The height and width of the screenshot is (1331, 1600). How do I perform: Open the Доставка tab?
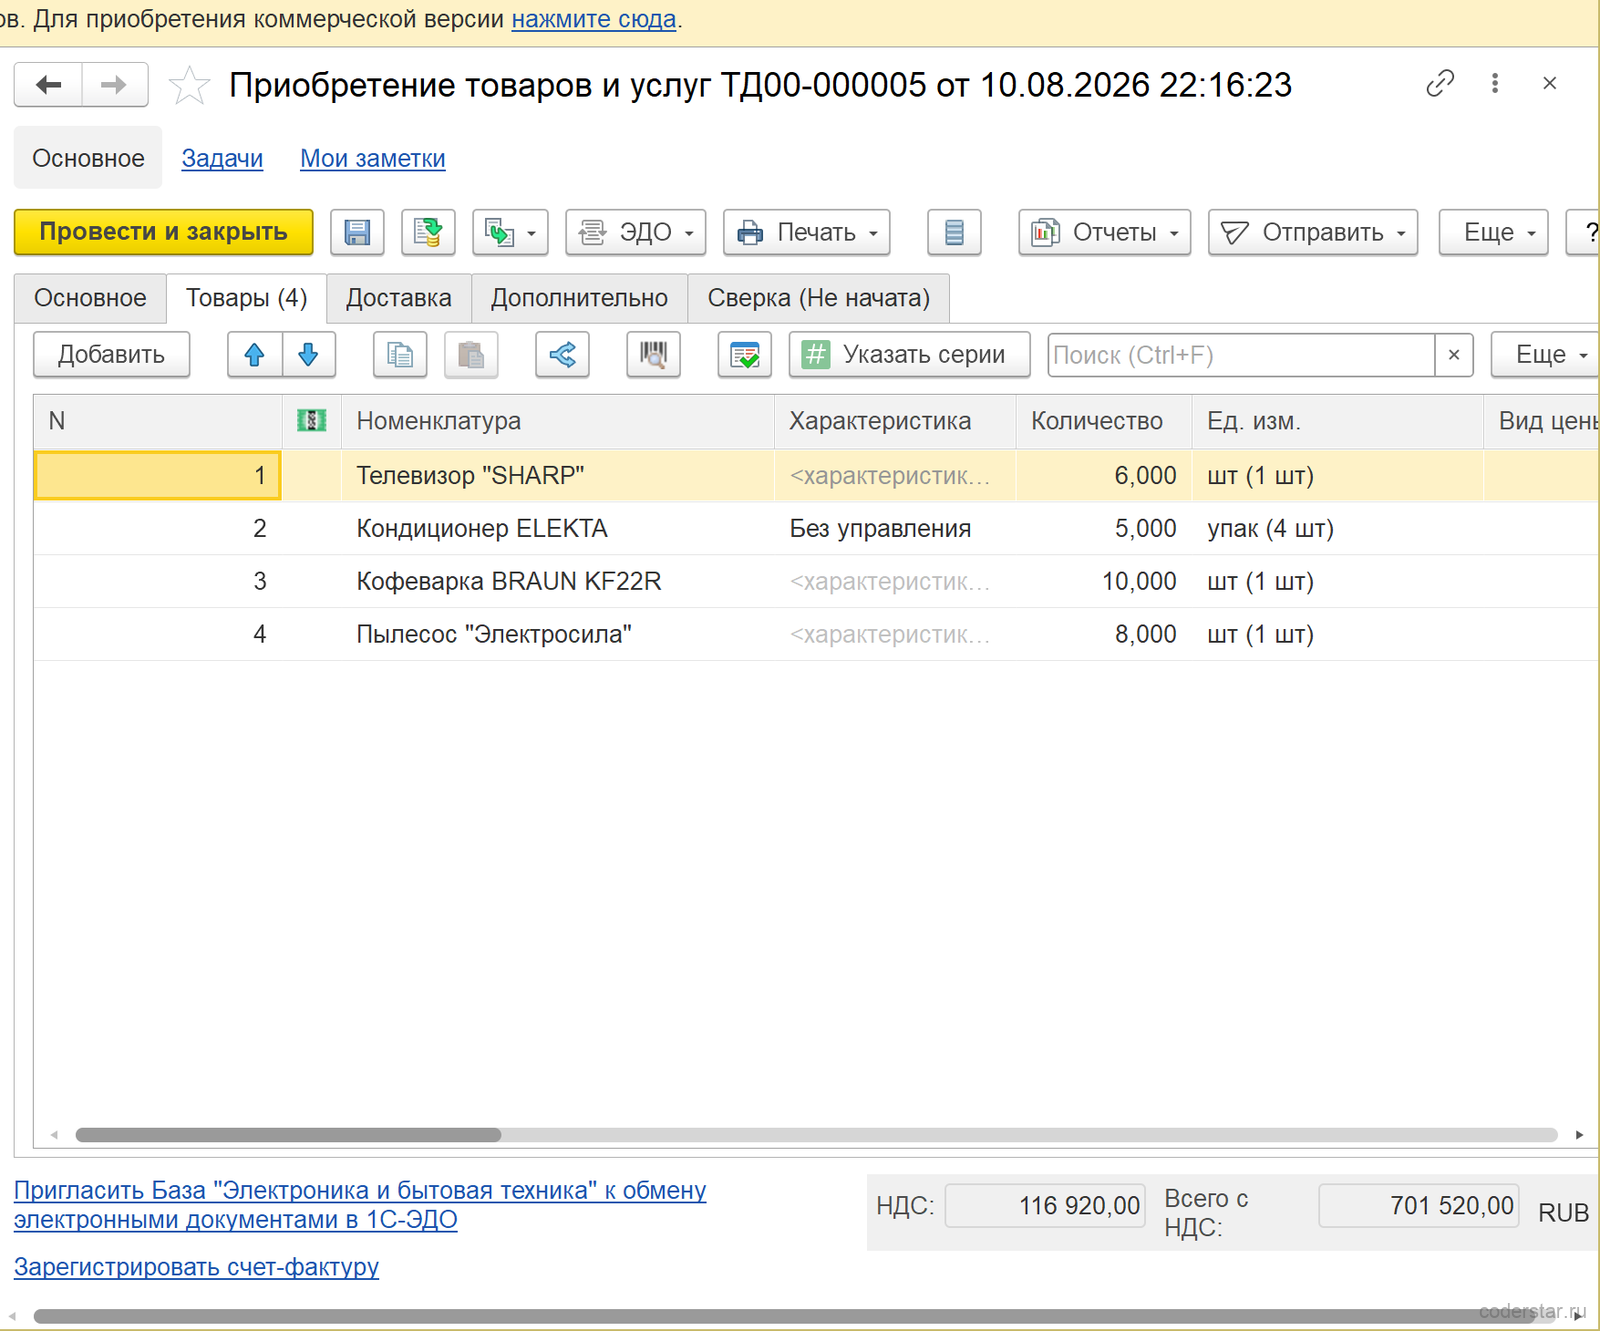point(399,298)
